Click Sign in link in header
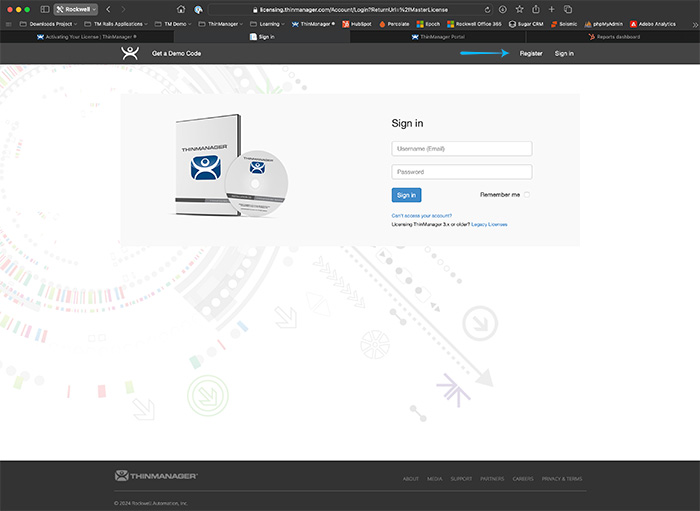This screenshot has width=700, height=511. click(564, 54)
